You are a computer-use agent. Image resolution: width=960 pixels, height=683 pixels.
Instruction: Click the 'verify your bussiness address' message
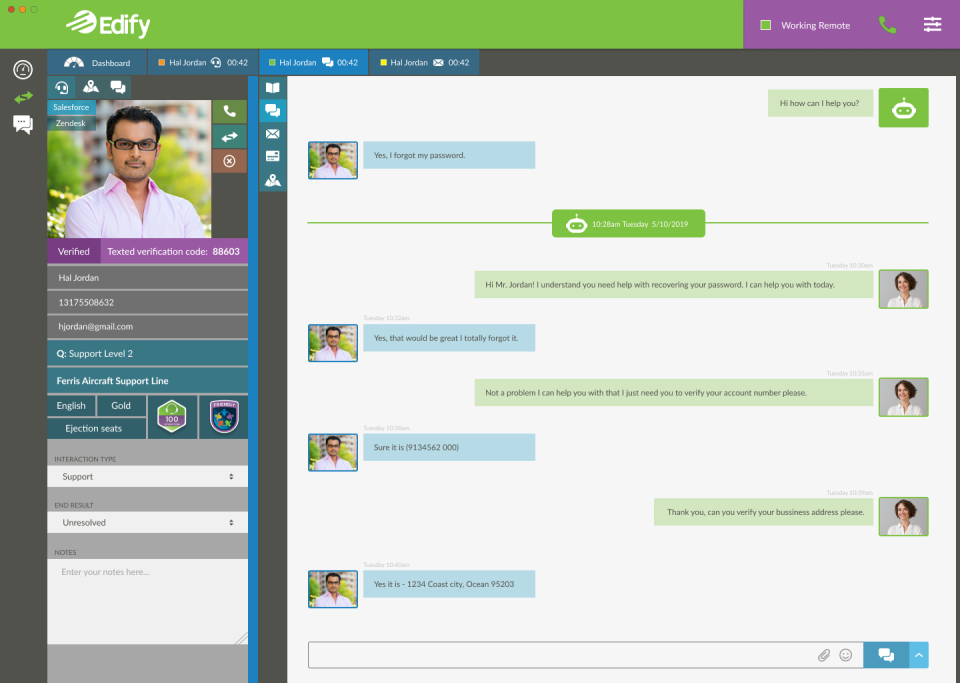pyautogui.click(x=763, y=512)
